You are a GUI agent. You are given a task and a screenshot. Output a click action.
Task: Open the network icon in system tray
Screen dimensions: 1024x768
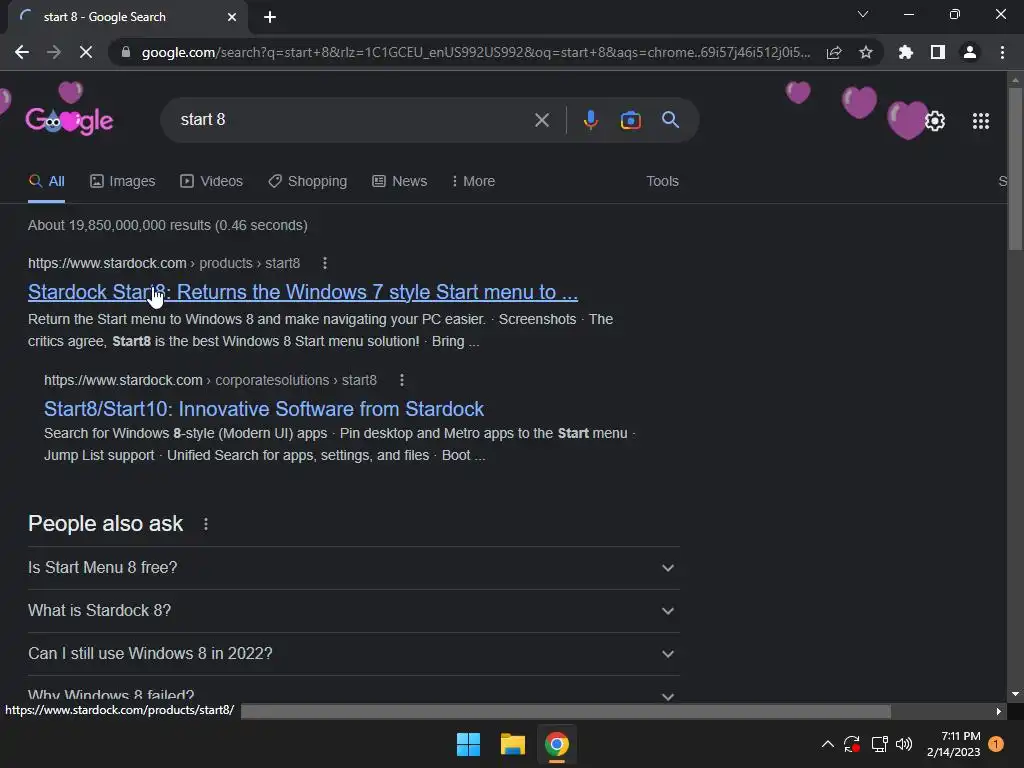coord(879,744)
